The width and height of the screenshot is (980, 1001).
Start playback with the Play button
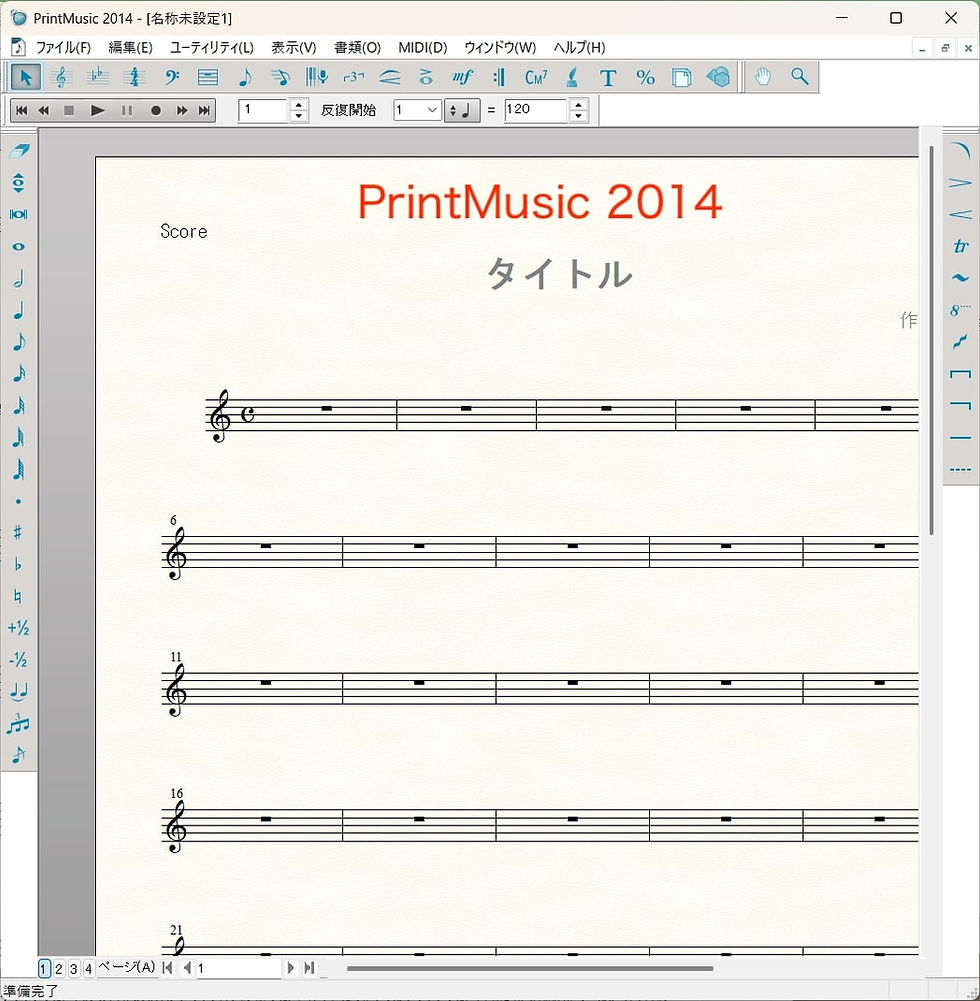pyautogui.click(x=98, y=110)
